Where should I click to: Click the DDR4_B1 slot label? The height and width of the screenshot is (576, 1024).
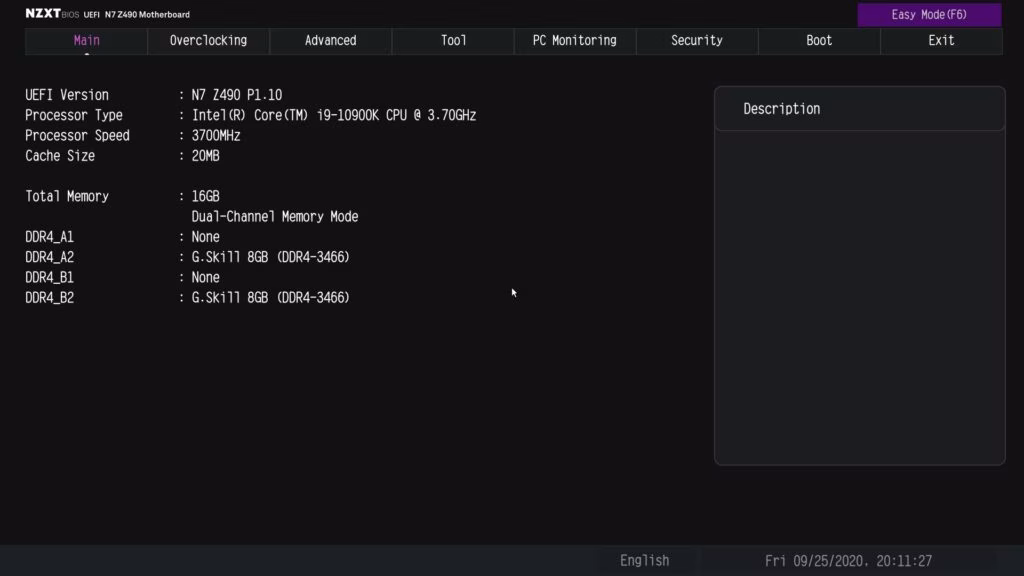50,277
